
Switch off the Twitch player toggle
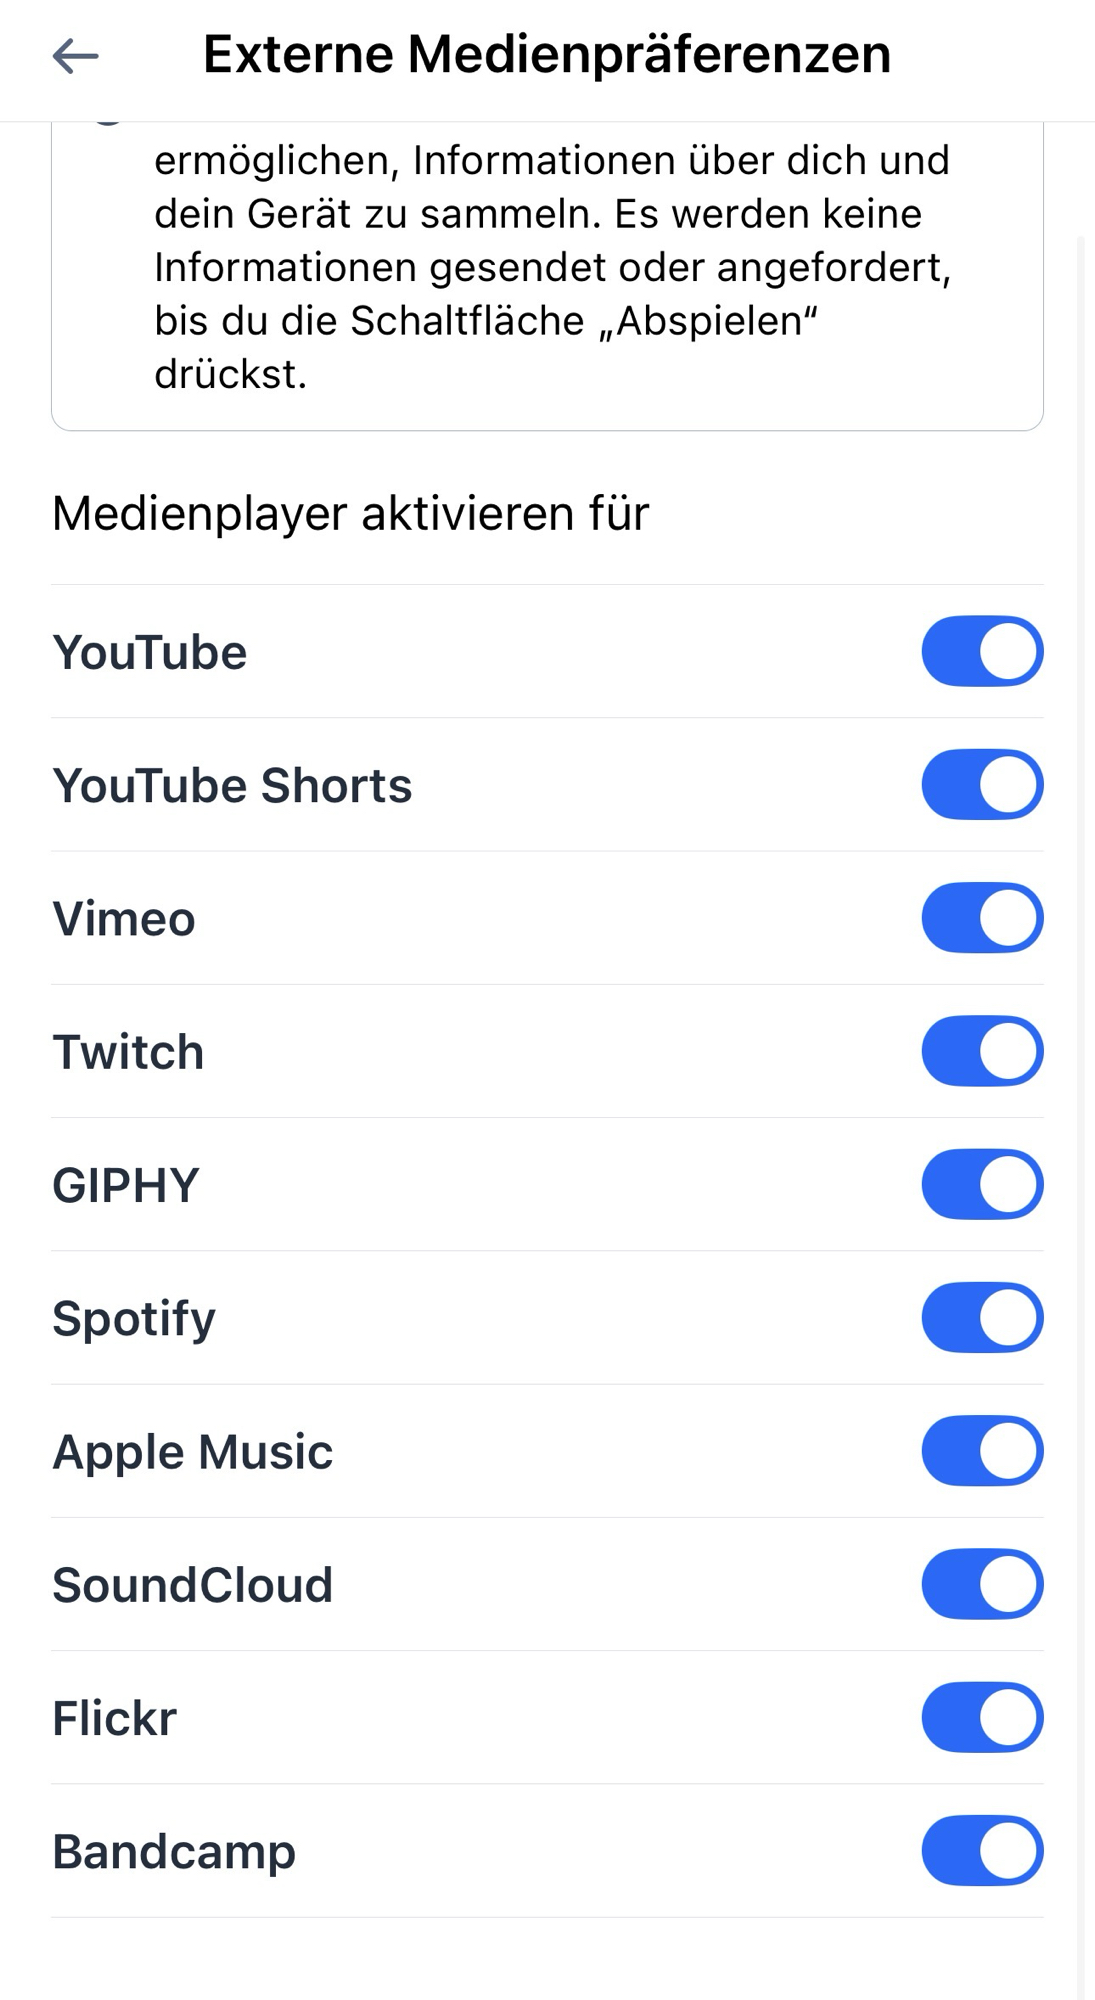tap(982, 1051)
